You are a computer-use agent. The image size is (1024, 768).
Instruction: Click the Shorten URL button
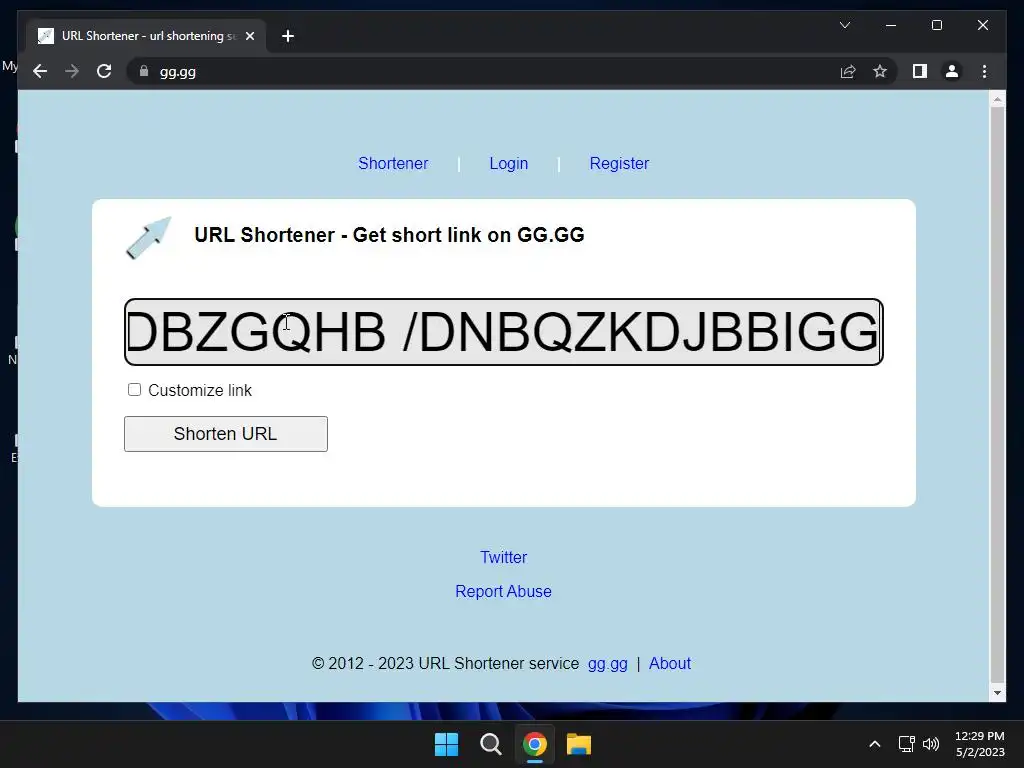[x=226, y=434]
